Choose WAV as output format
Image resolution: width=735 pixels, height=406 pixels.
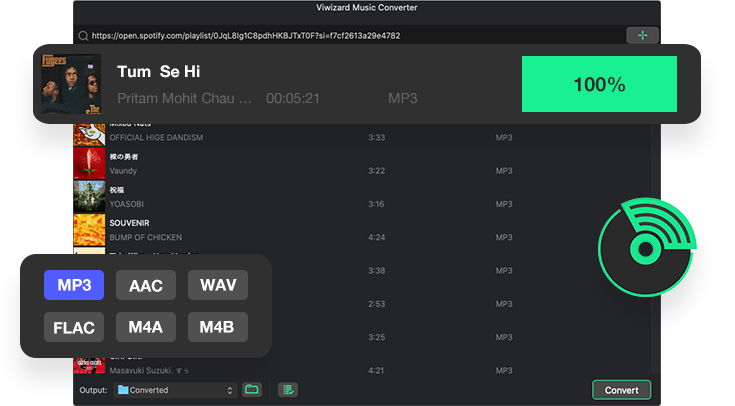coord(218,285)
